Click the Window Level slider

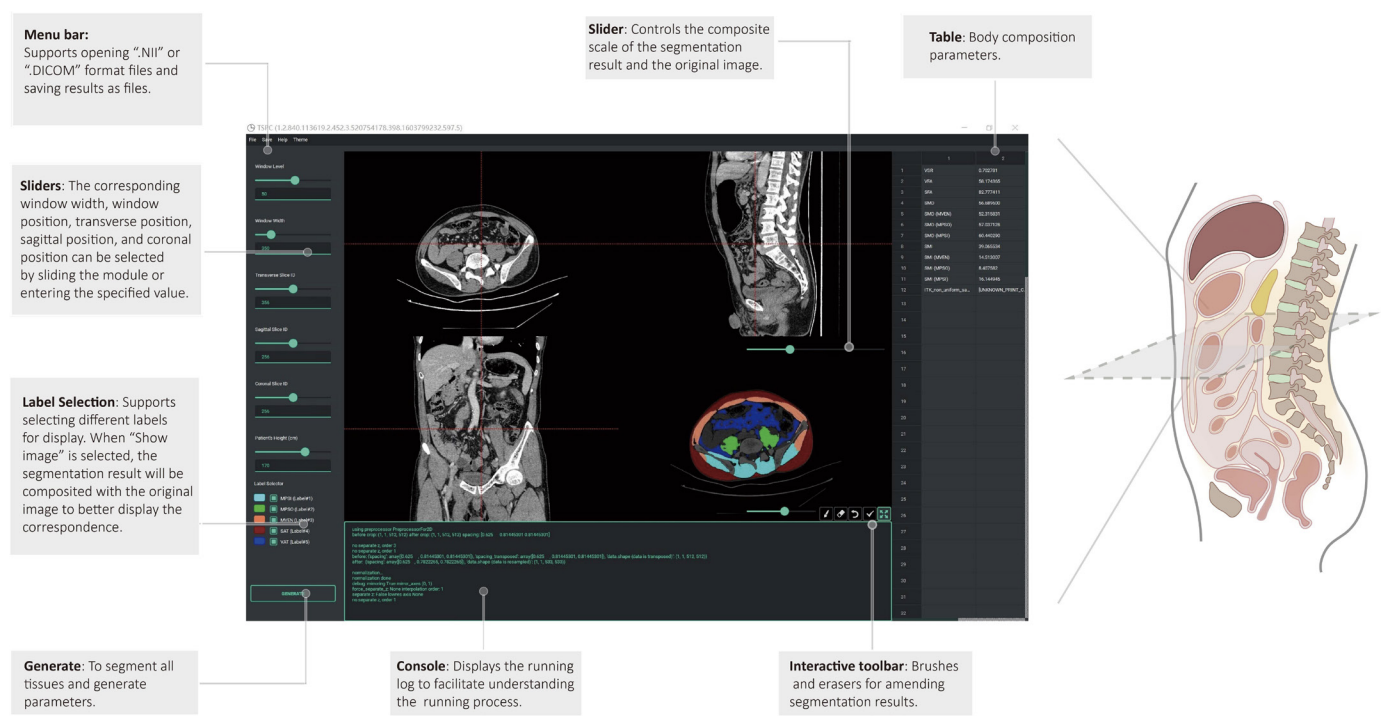293,180
